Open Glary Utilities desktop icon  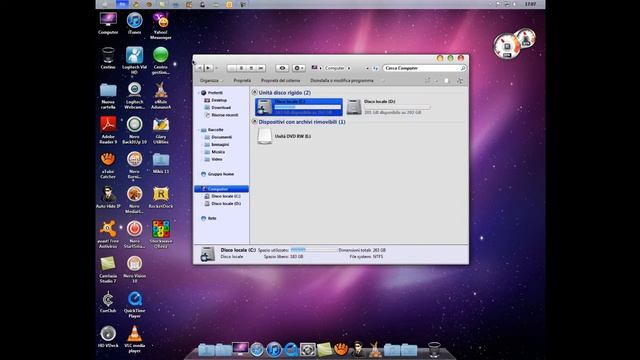160,130
